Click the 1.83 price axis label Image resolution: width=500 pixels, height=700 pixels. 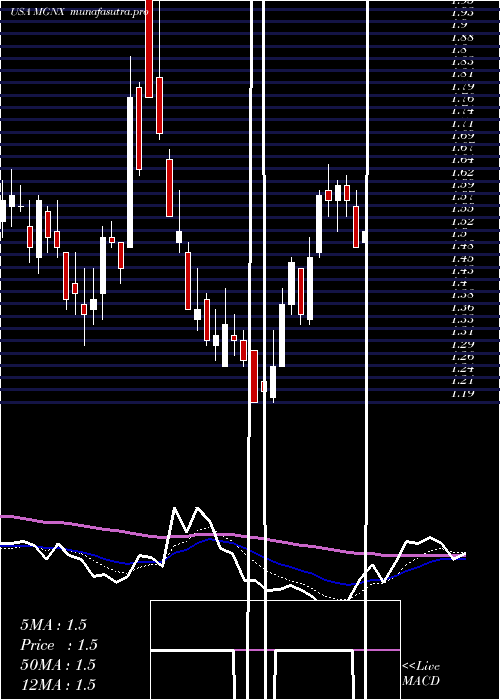[x=462, y=62]
